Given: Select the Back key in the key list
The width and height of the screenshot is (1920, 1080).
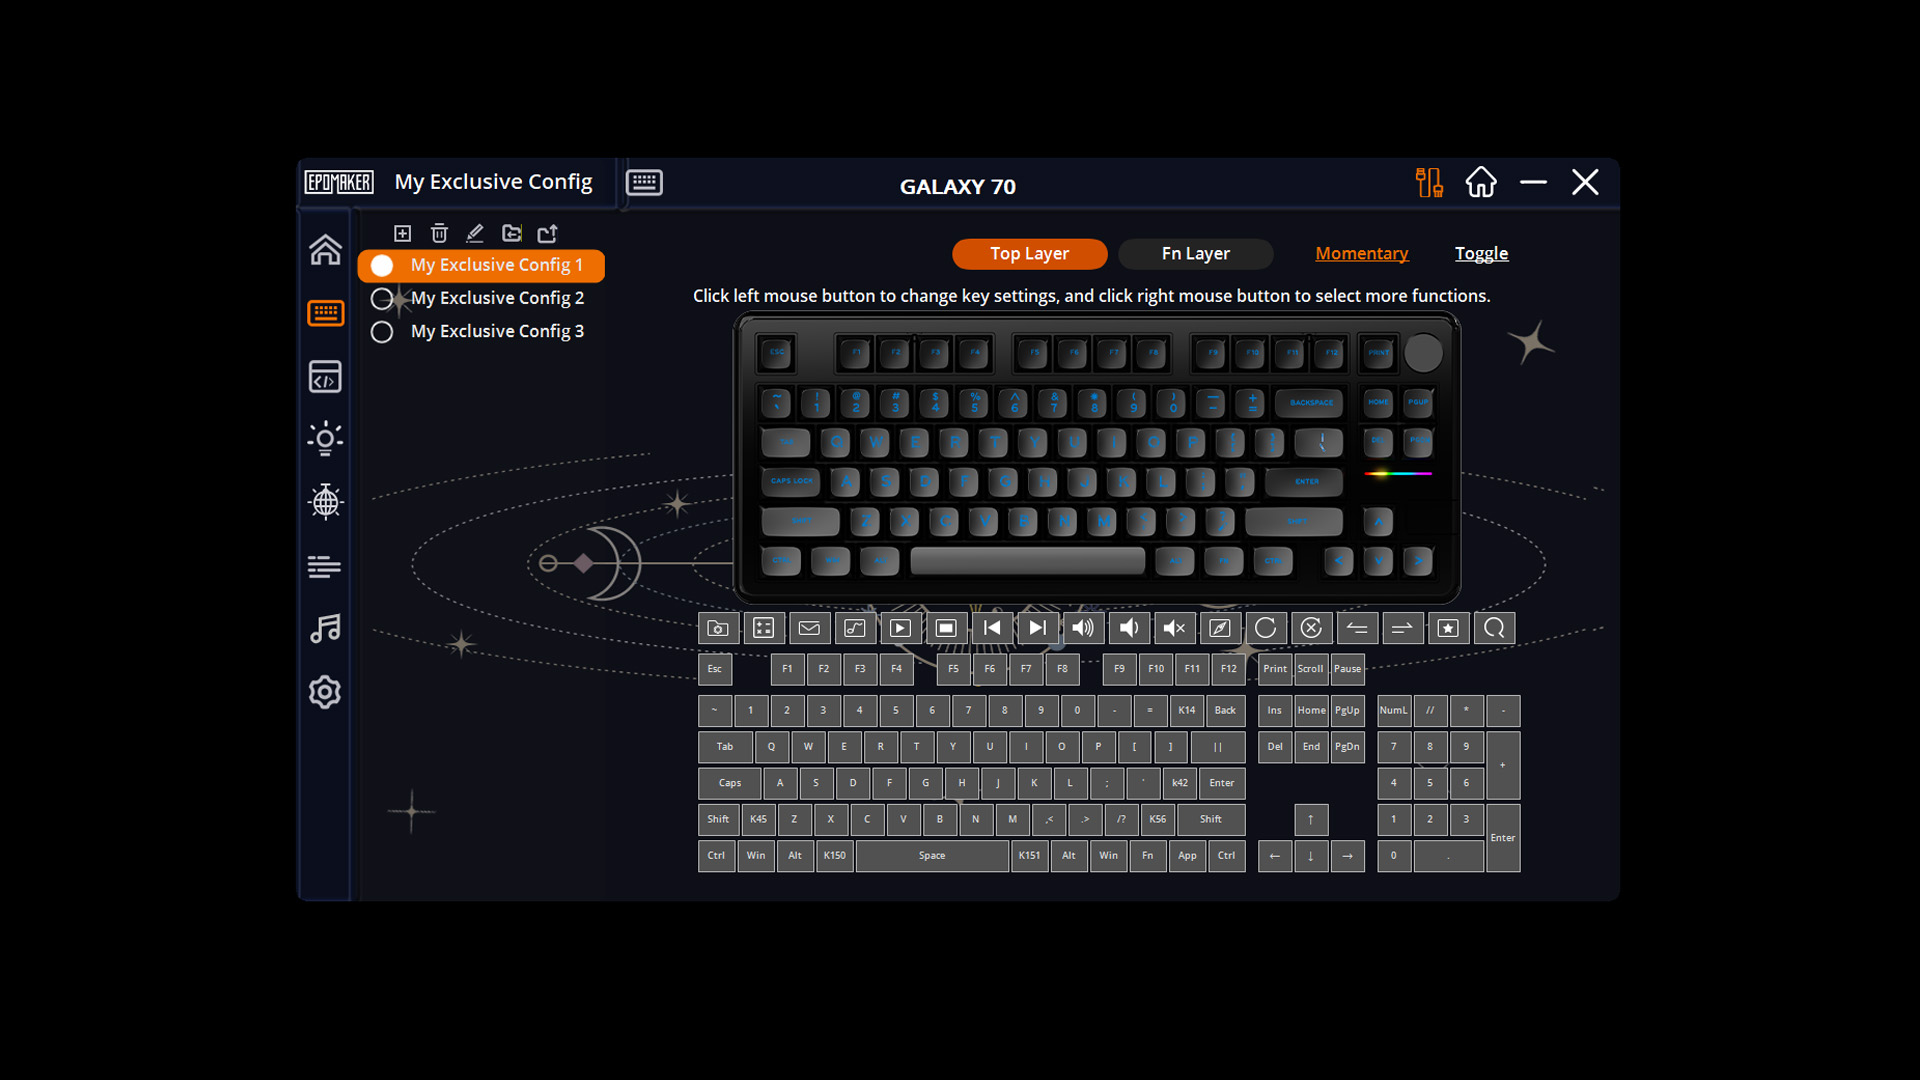Looking at the screenshot, I should pyautogui.click(x=1225, y=711).
